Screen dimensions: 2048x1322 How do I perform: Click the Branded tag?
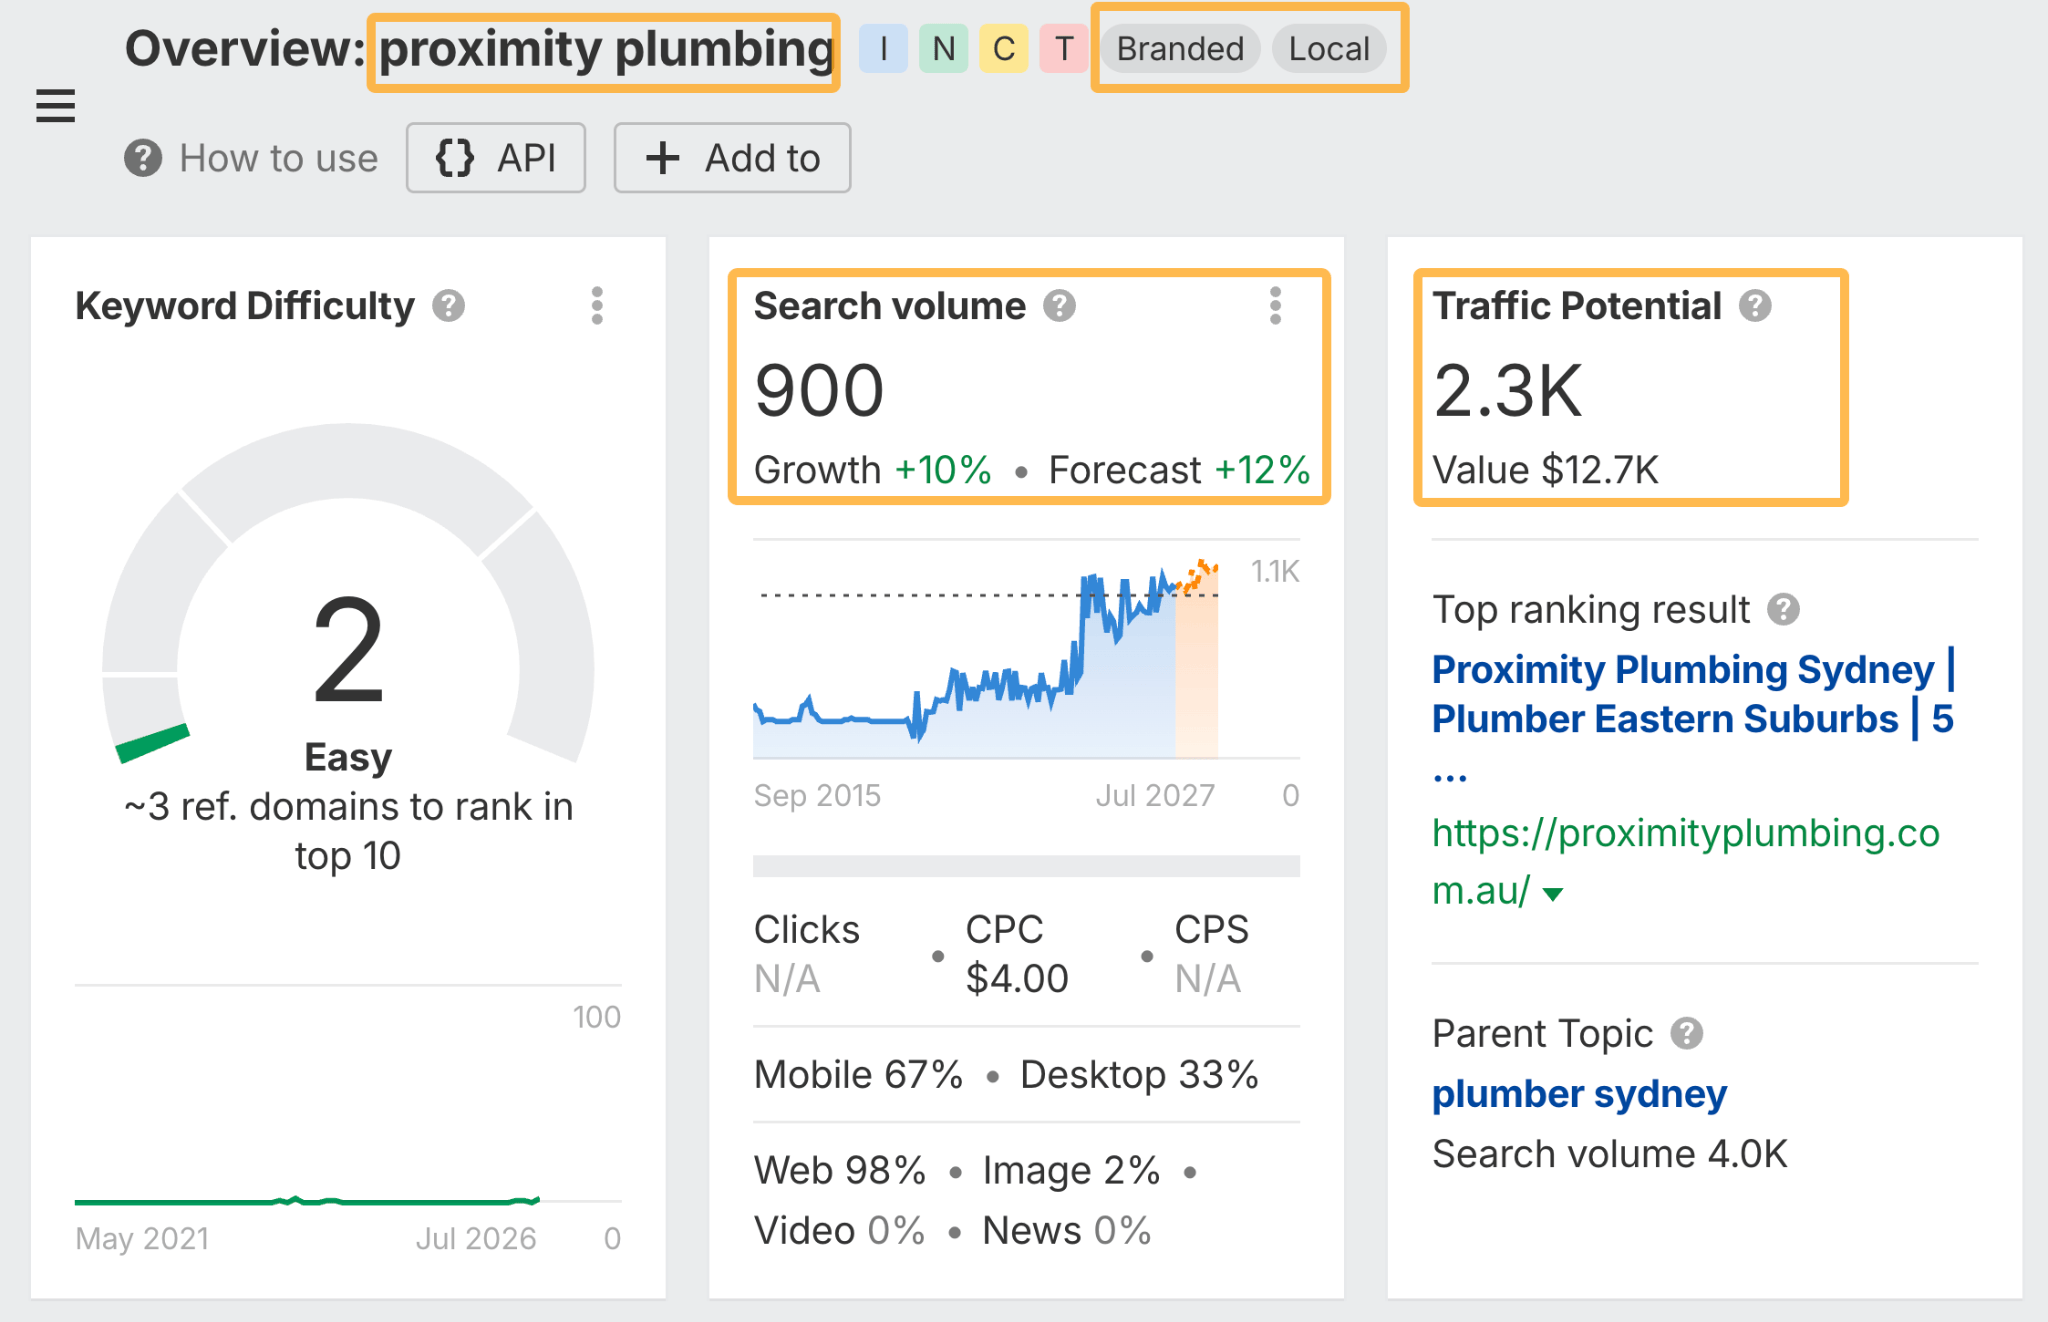tap(1180, 49)
